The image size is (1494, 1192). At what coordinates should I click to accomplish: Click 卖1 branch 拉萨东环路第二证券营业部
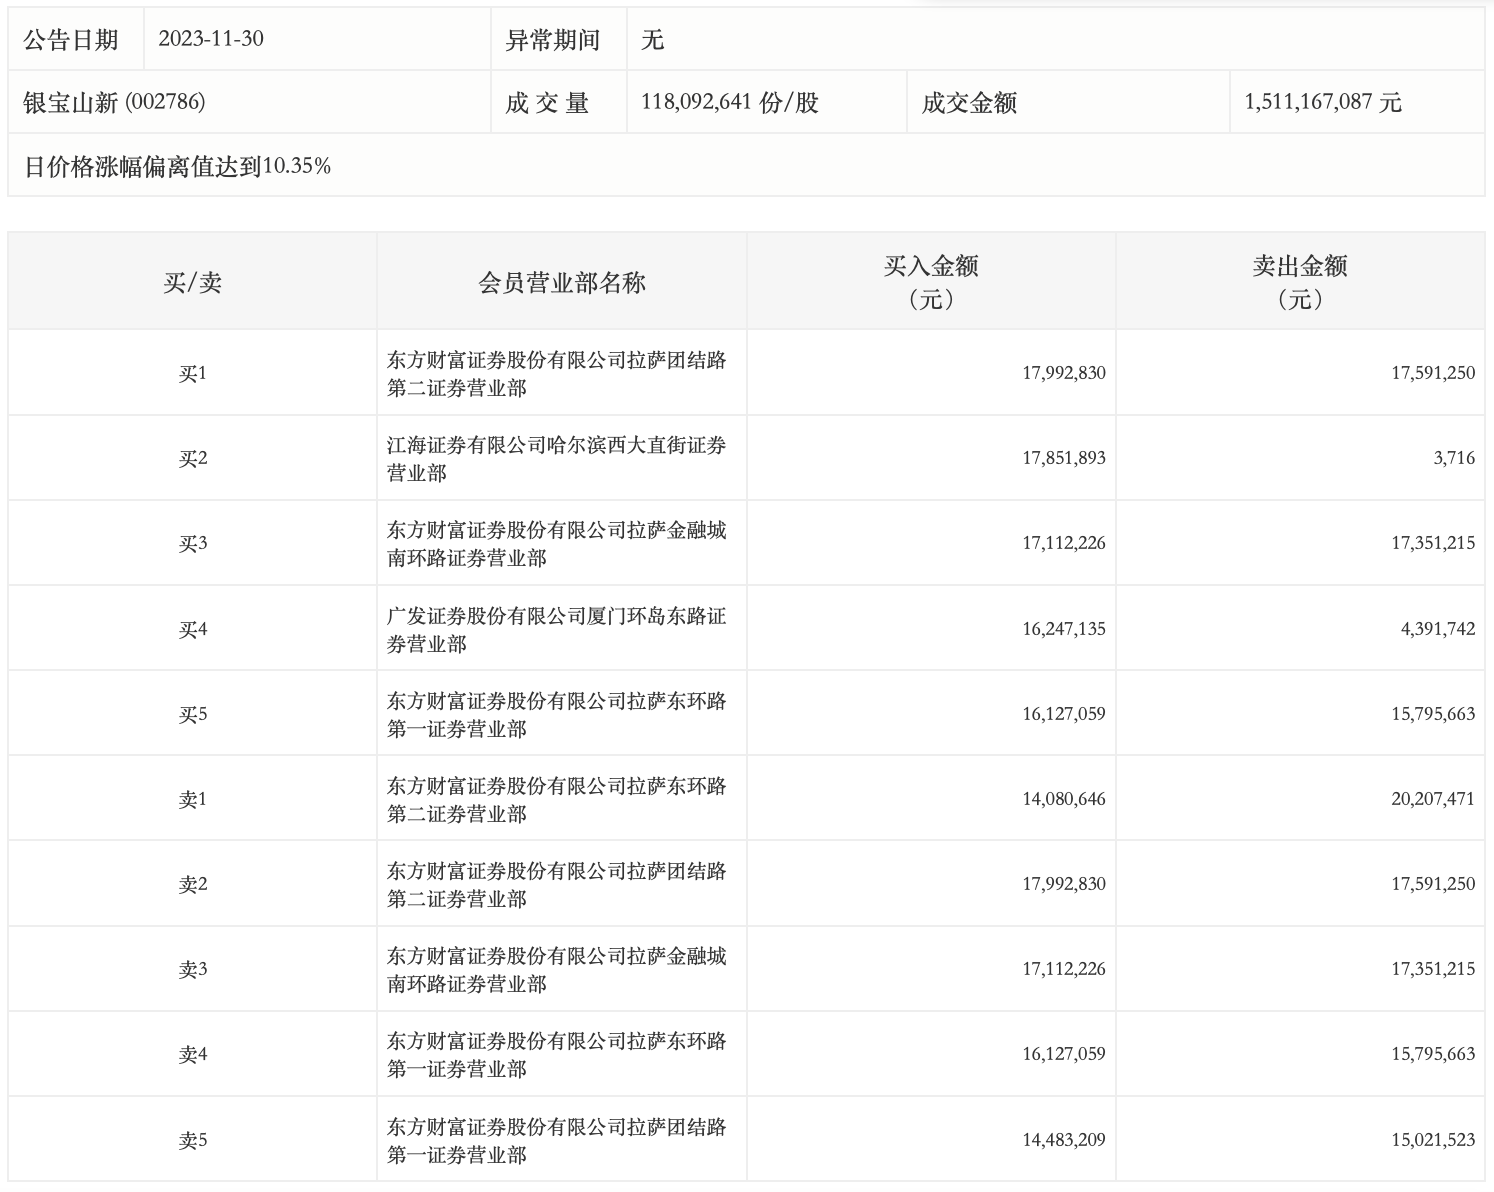557,800
